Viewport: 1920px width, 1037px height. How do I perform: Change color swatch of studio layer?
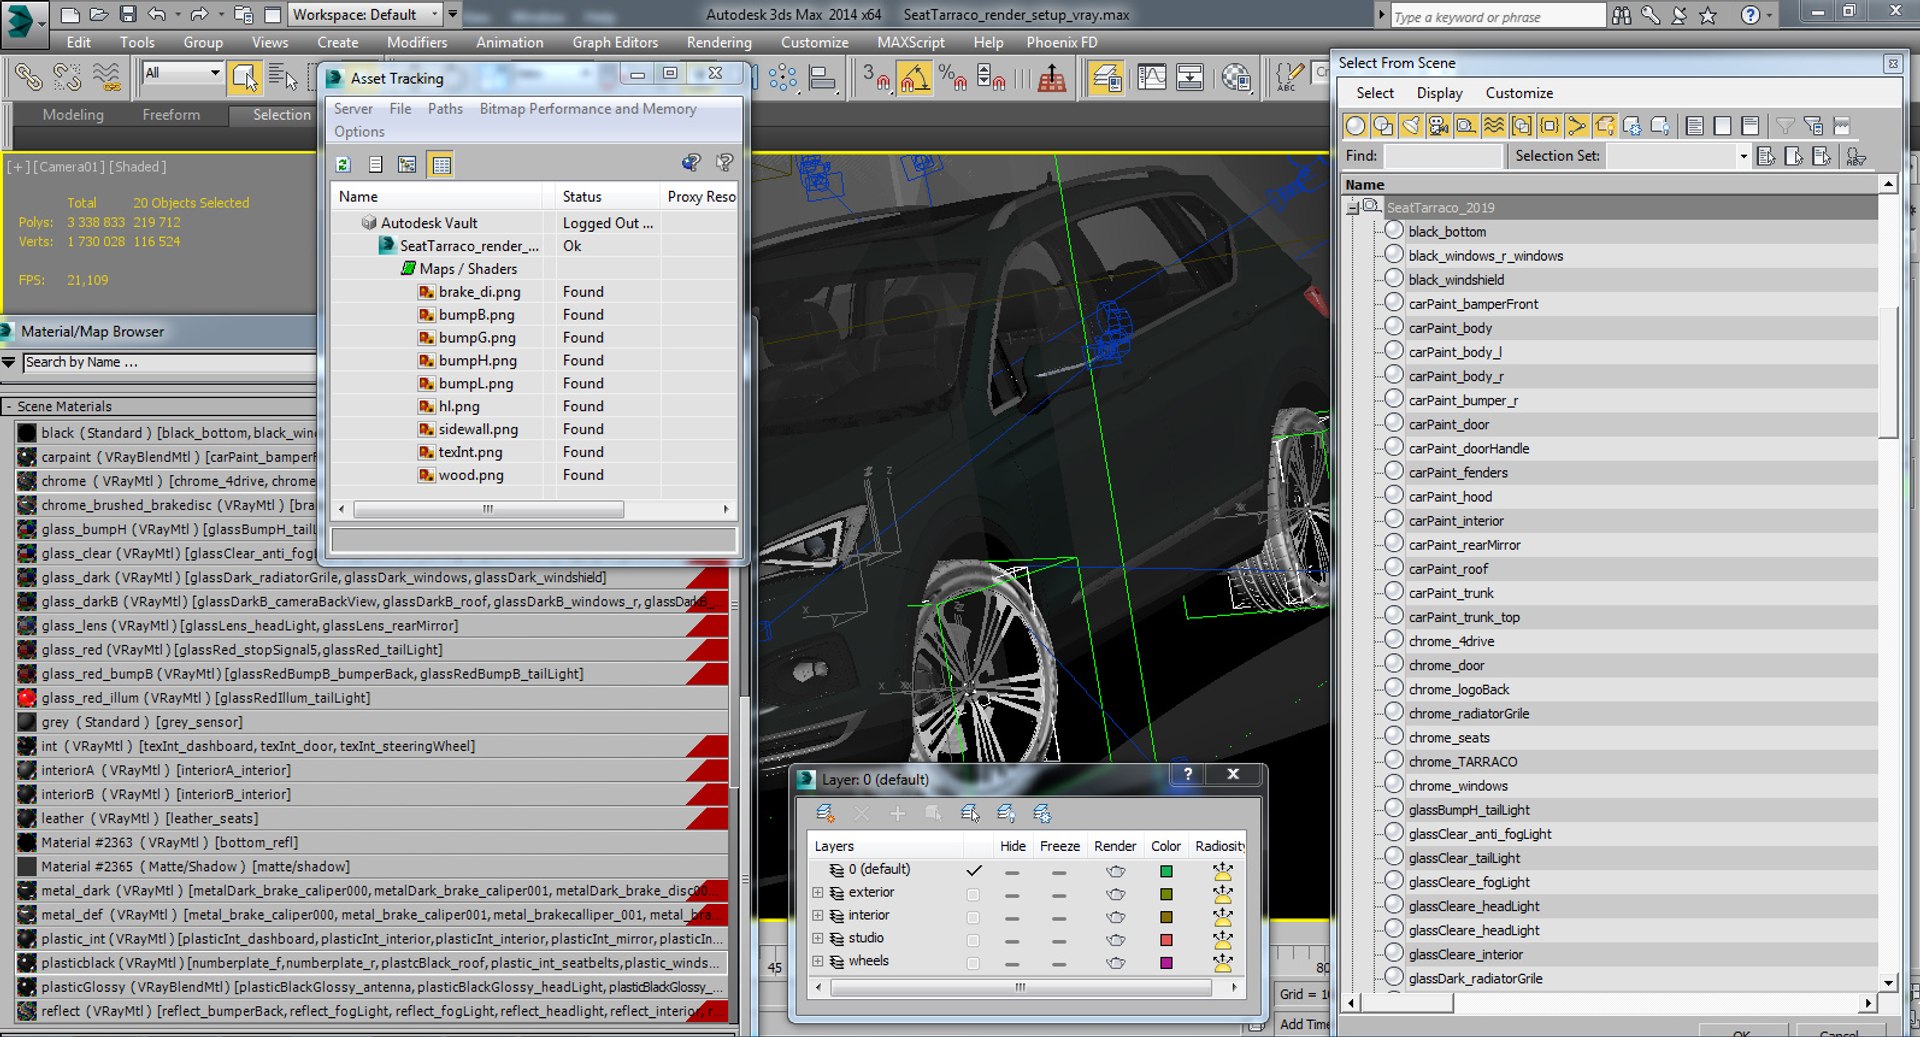point(1166,940)
